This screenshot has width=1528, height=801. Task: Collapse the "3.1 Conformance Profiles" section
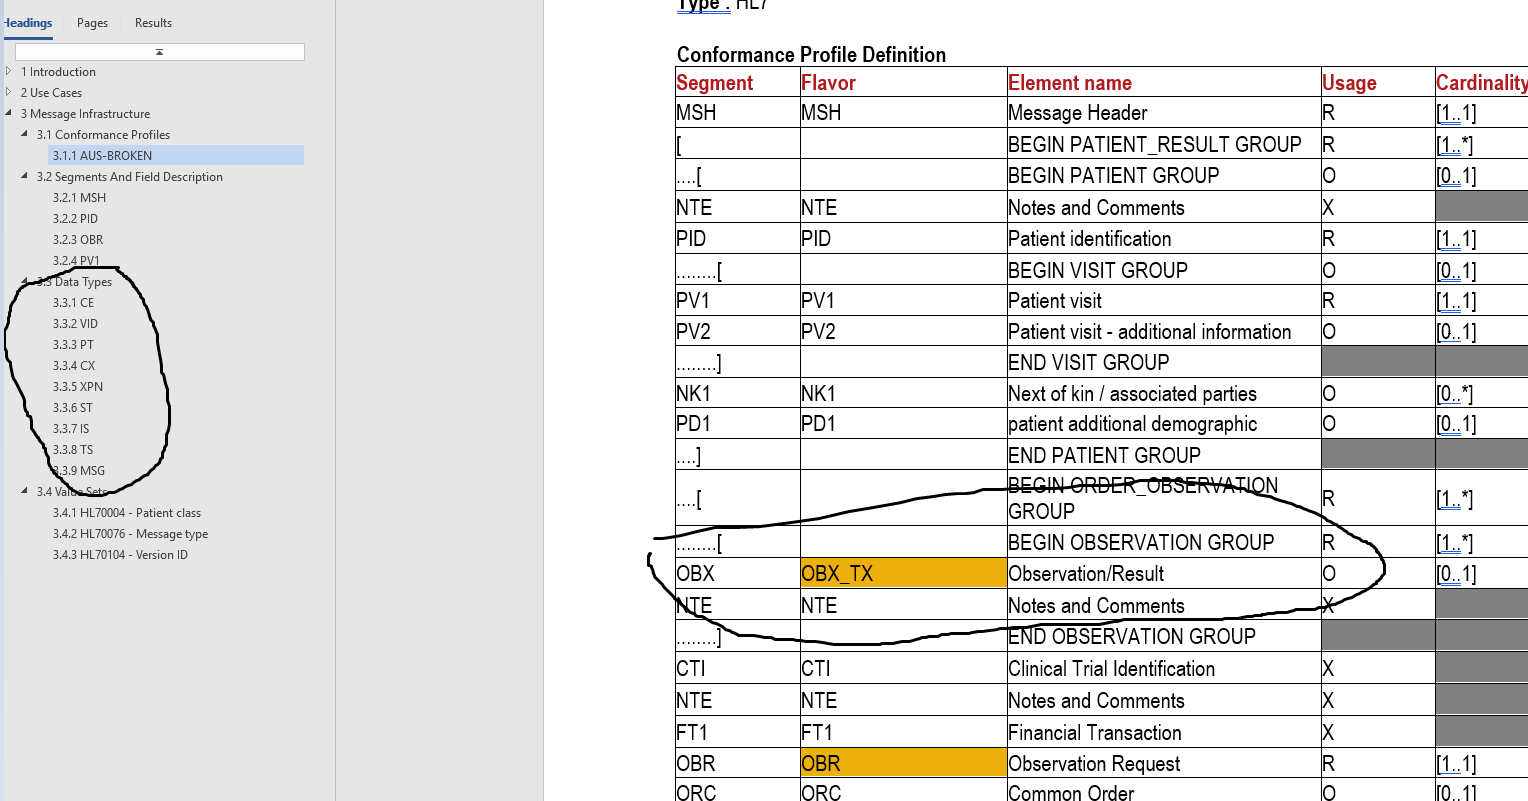pos(22,134)
